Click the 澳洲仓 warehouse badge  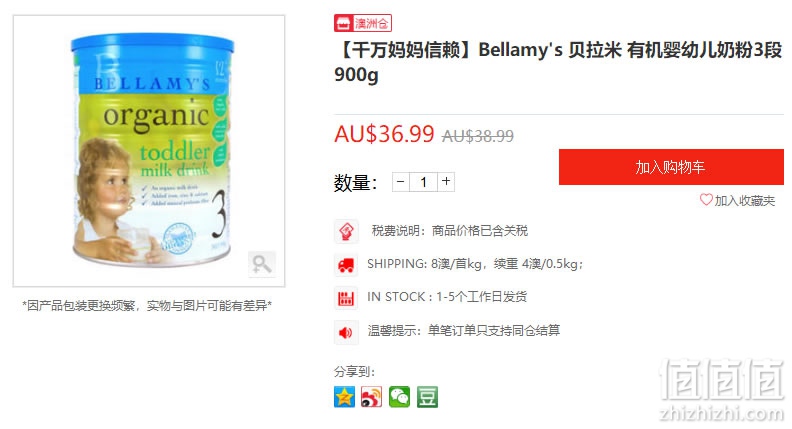pos(363,23)
